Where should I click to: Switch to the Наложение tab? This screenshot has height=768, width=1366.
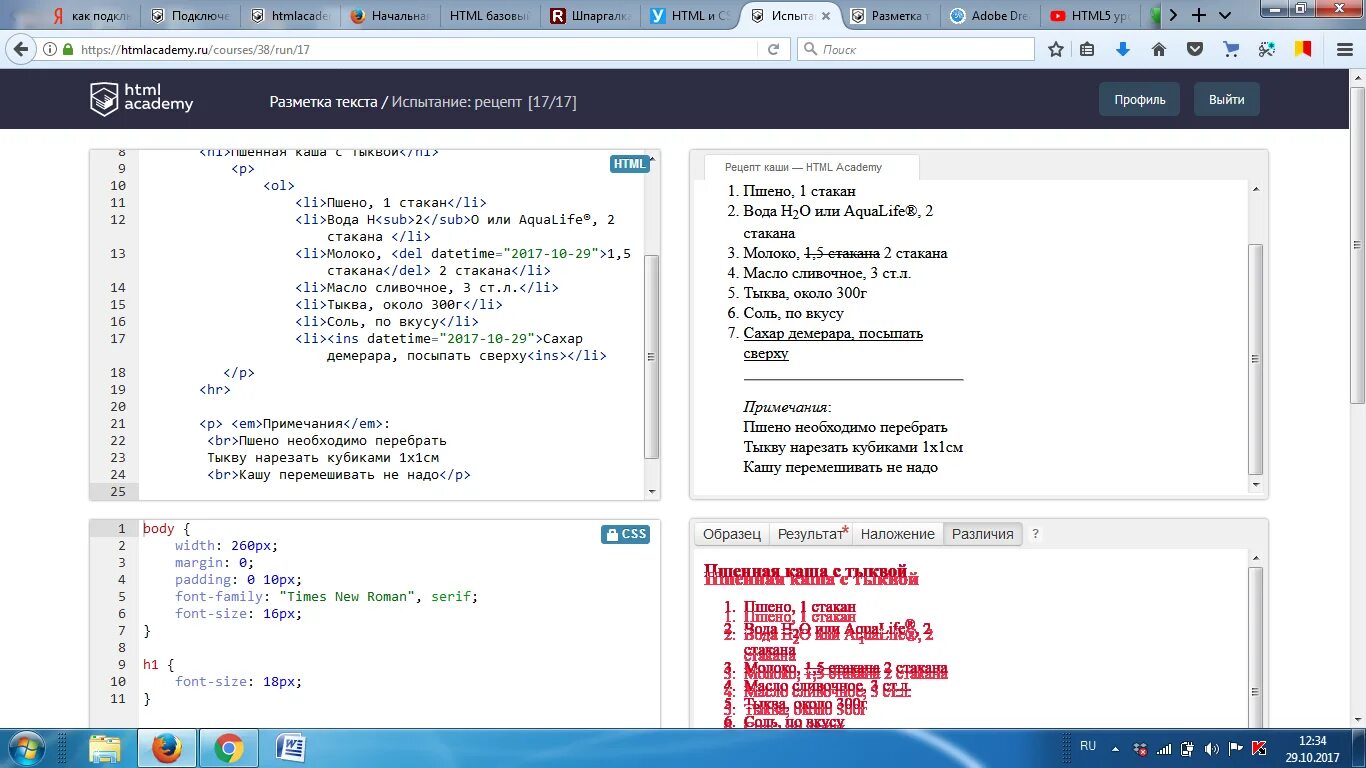coord(897,534)
